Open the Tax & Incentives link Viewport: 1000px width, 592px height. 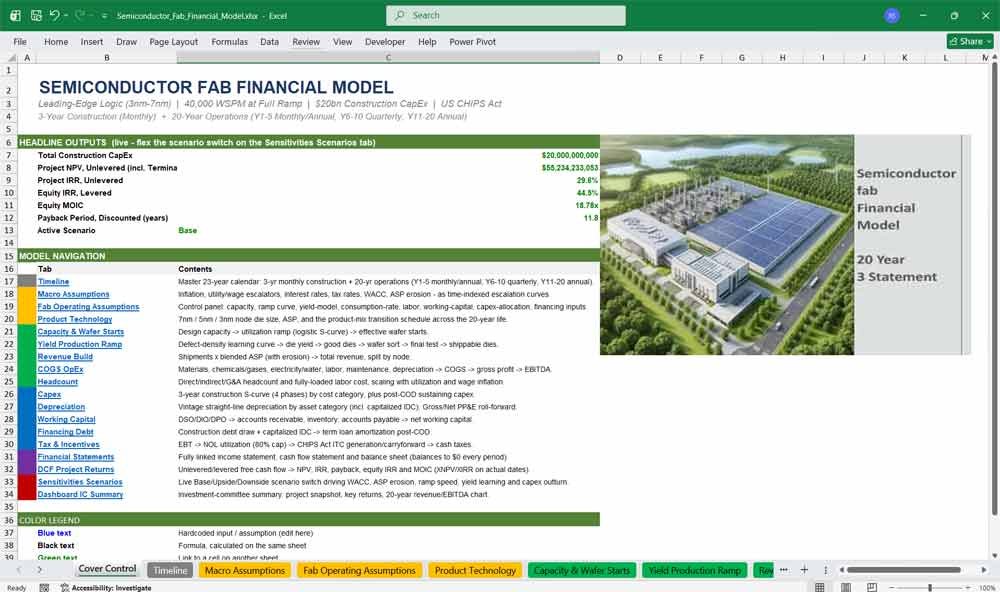pyautogui.click(x=68, y=445)
